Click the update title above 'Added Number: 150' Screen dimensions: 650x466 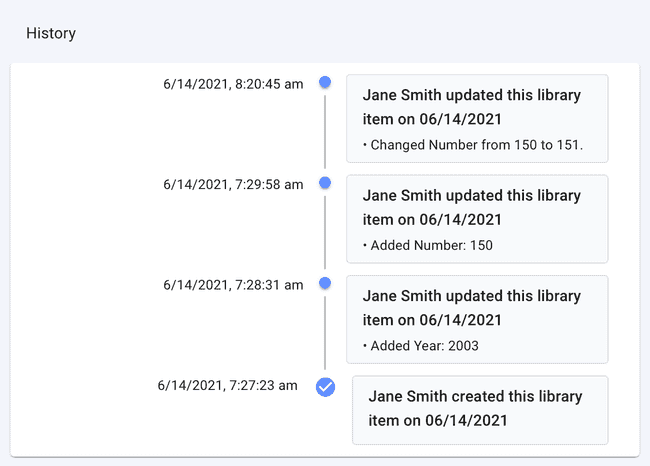click(x=471, y=207)
